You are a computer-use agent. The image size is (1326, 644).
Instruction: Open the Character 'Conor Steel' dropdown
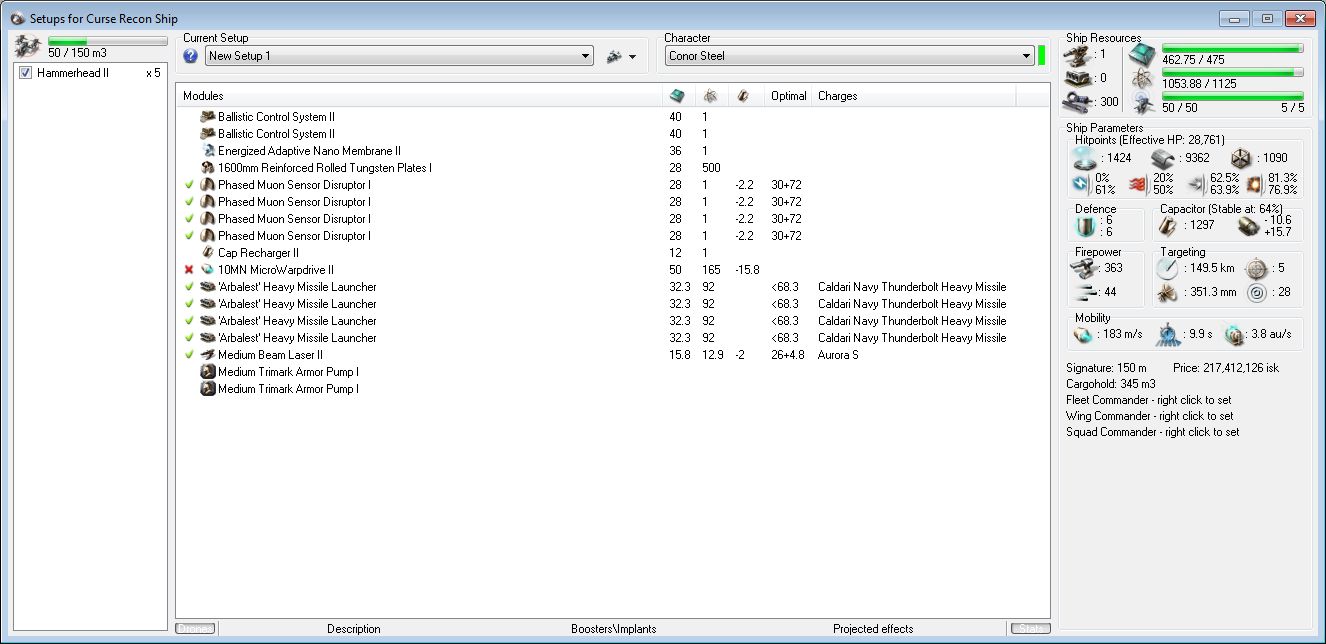(x=849, y=56)
